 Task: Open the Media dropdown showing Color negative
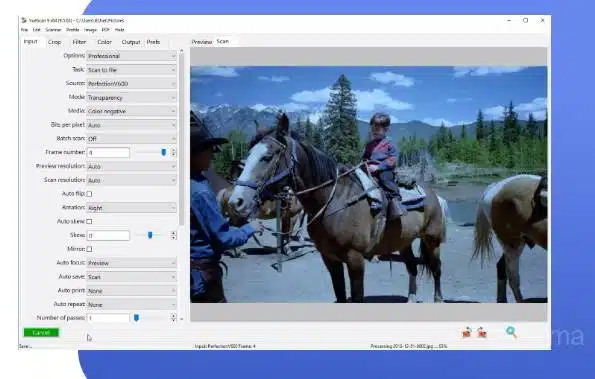click(x=131, y=111)
